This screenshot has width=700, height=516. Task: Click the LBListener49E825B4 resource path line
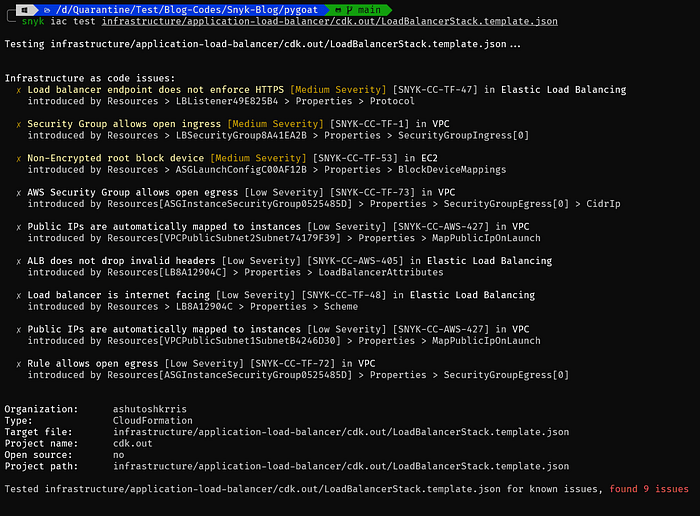(x=221, y=101)
